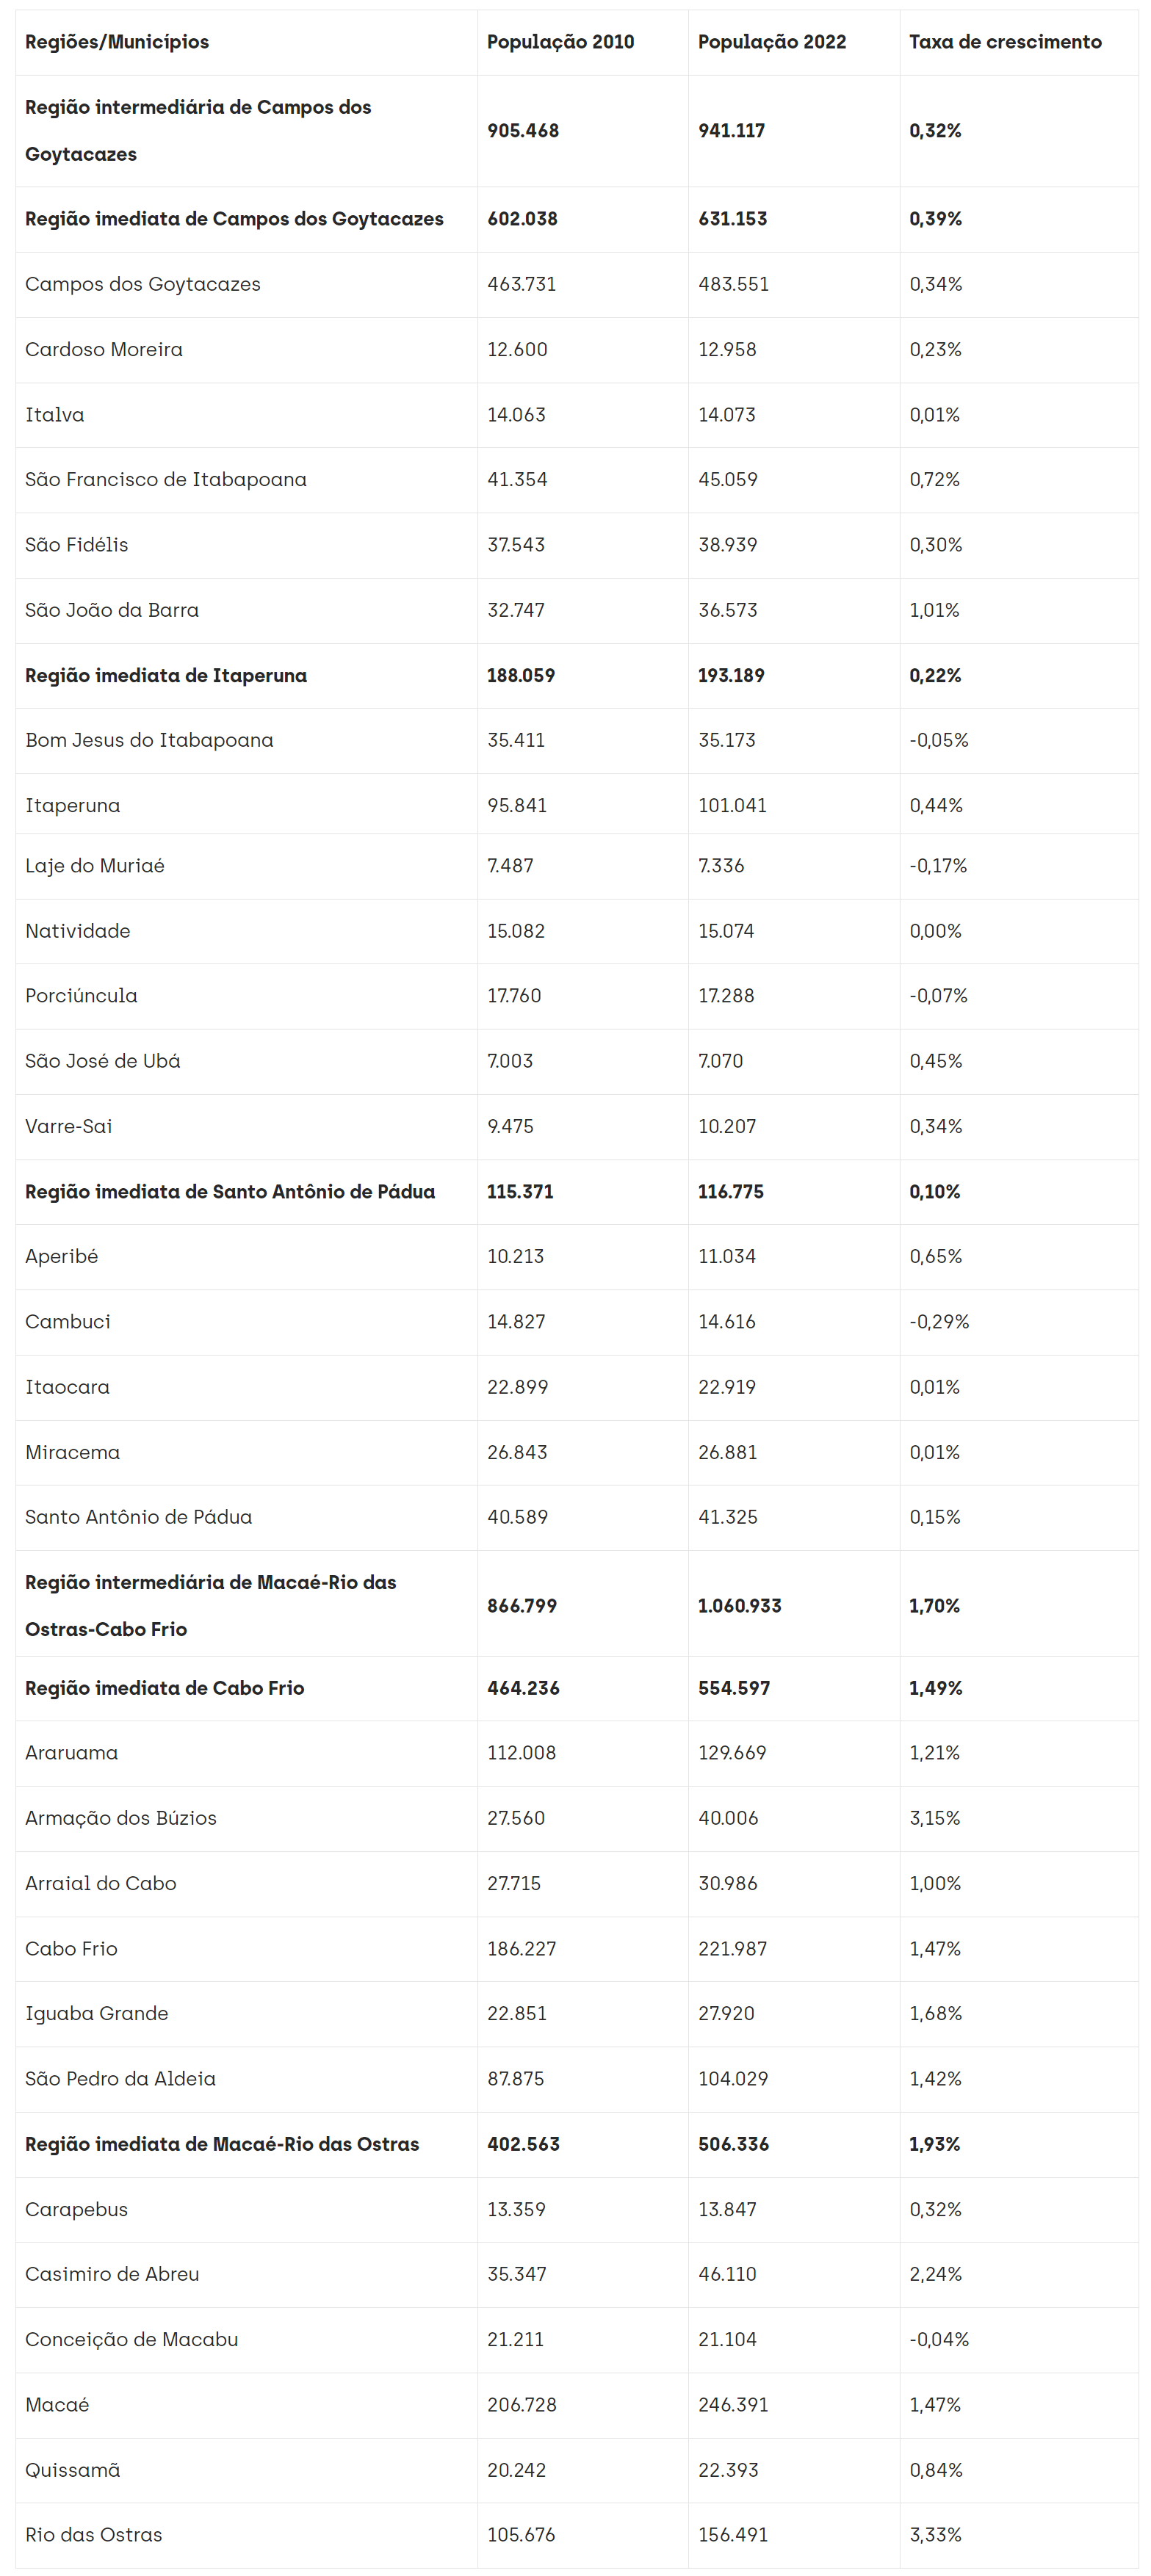Select São Francisco de Itabapoana cell

pyautogui.click(x=166, y=479)
